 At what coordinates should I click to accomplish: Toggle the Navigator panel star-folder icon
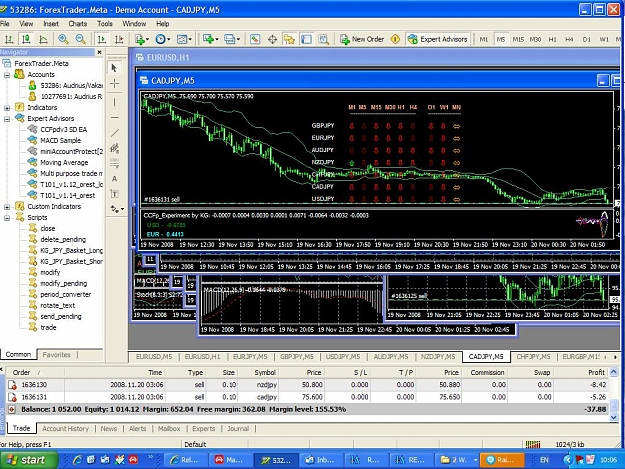[x=289, y=39]
